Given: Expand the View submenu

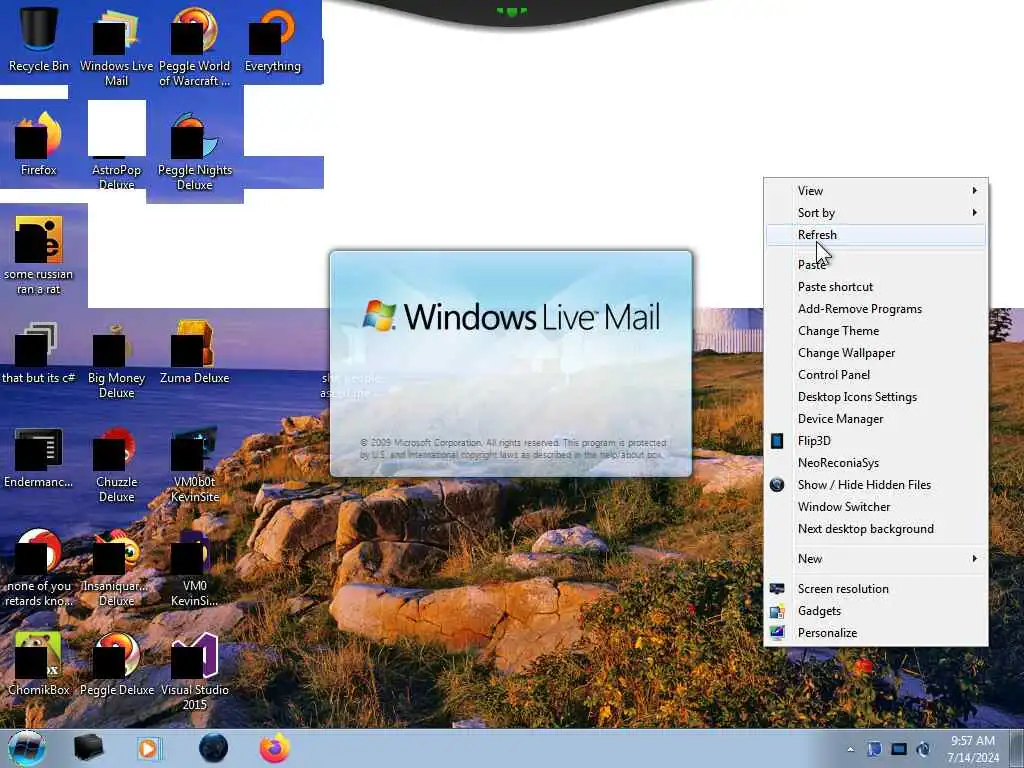Looking at the screenshot, I should pyautogui.click(x=876, y=191).
